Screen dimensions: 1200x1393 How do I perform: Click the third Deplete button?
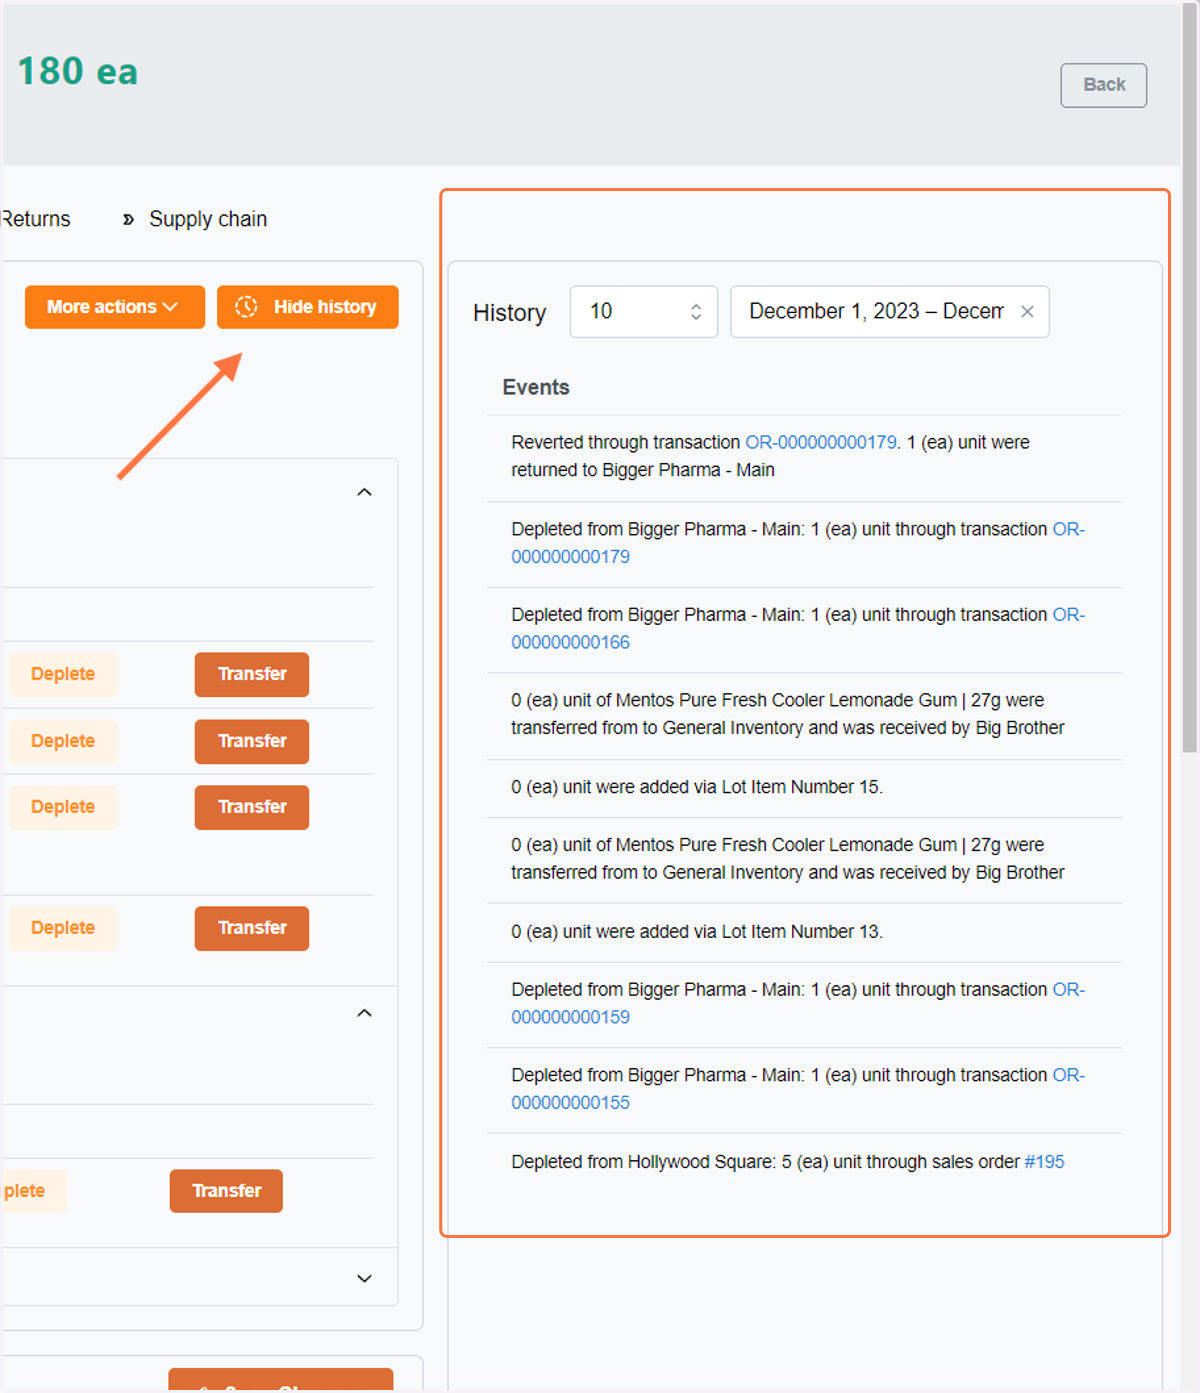point(63,808)
